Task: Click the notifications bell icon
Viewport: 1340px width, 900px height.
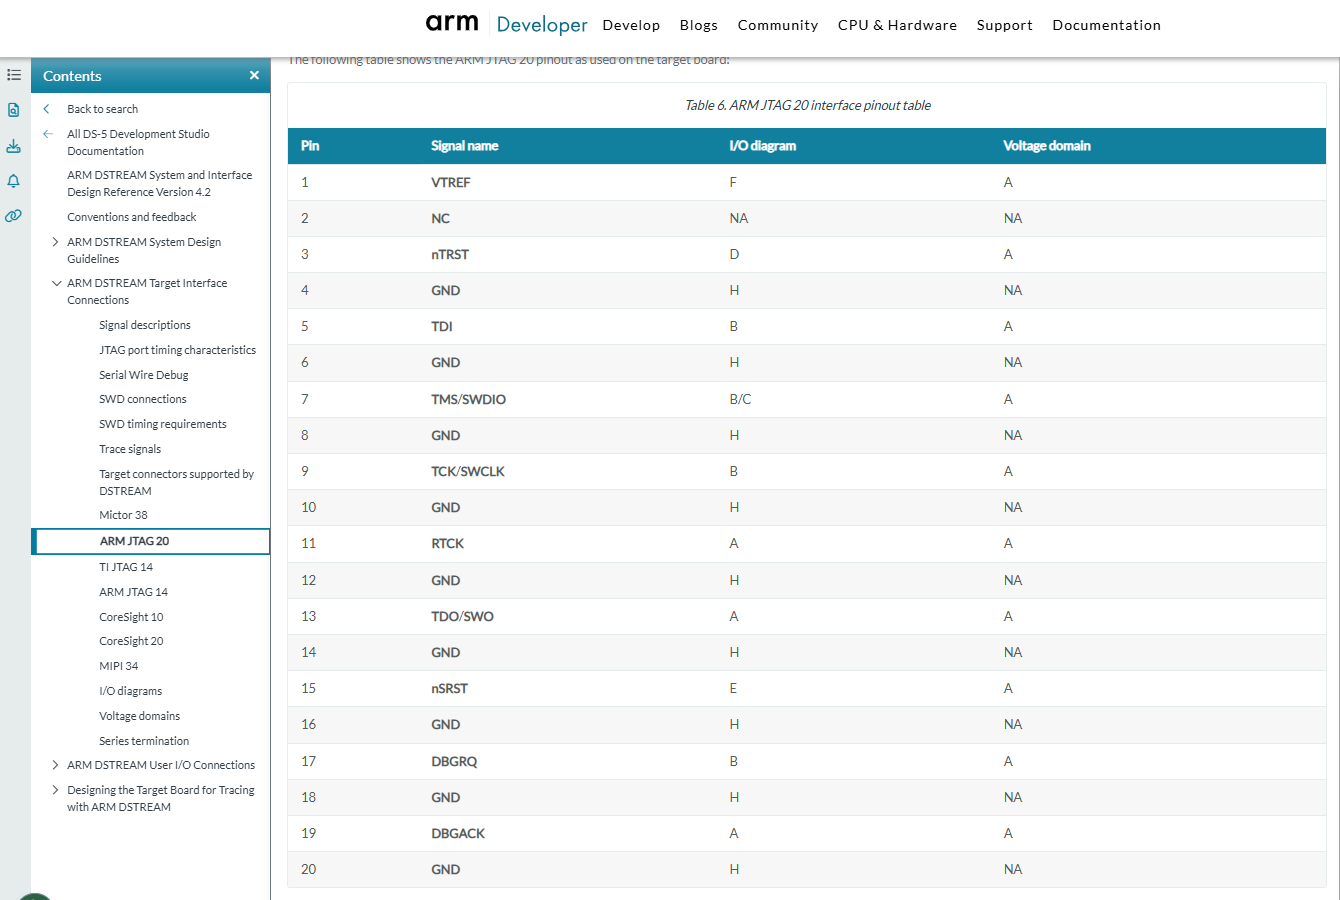Action: click(x=14, y=181)
